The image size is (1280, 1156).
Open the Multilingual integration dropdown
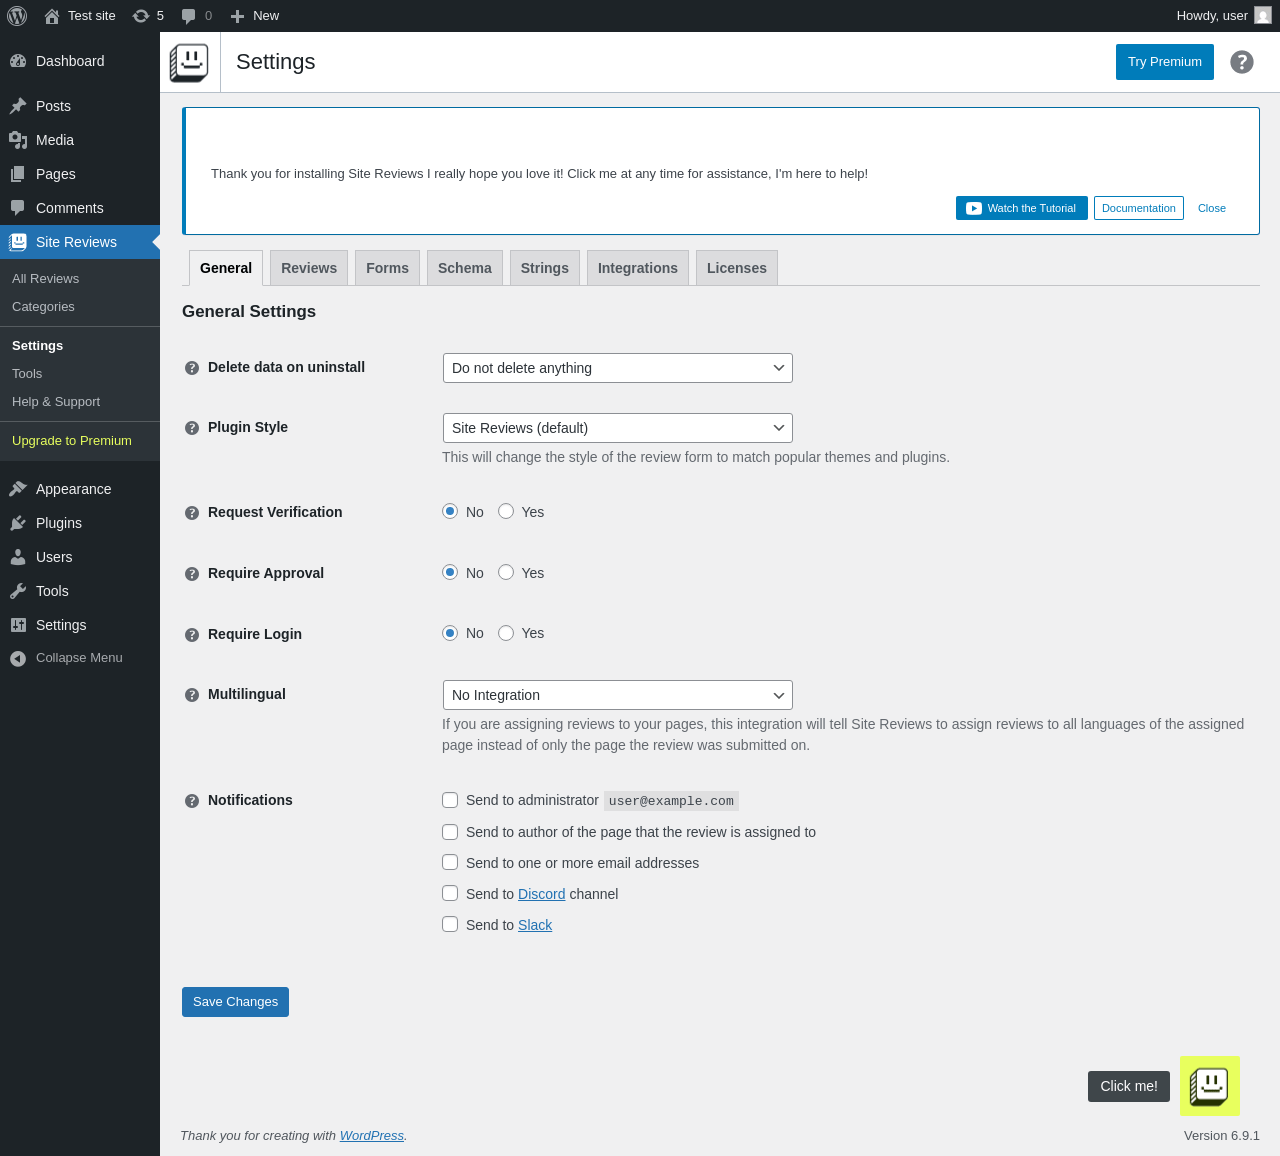click(618, 695)
